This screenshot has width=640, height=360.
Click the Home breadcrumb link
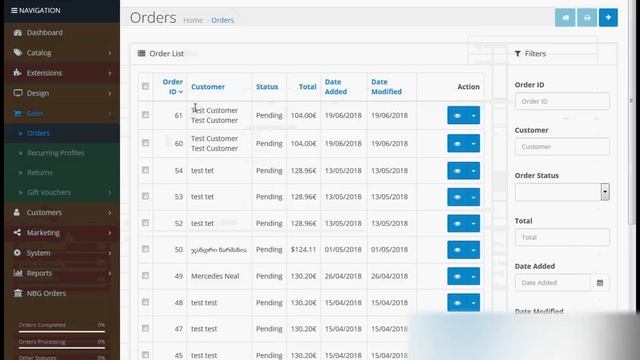[193, 20]
